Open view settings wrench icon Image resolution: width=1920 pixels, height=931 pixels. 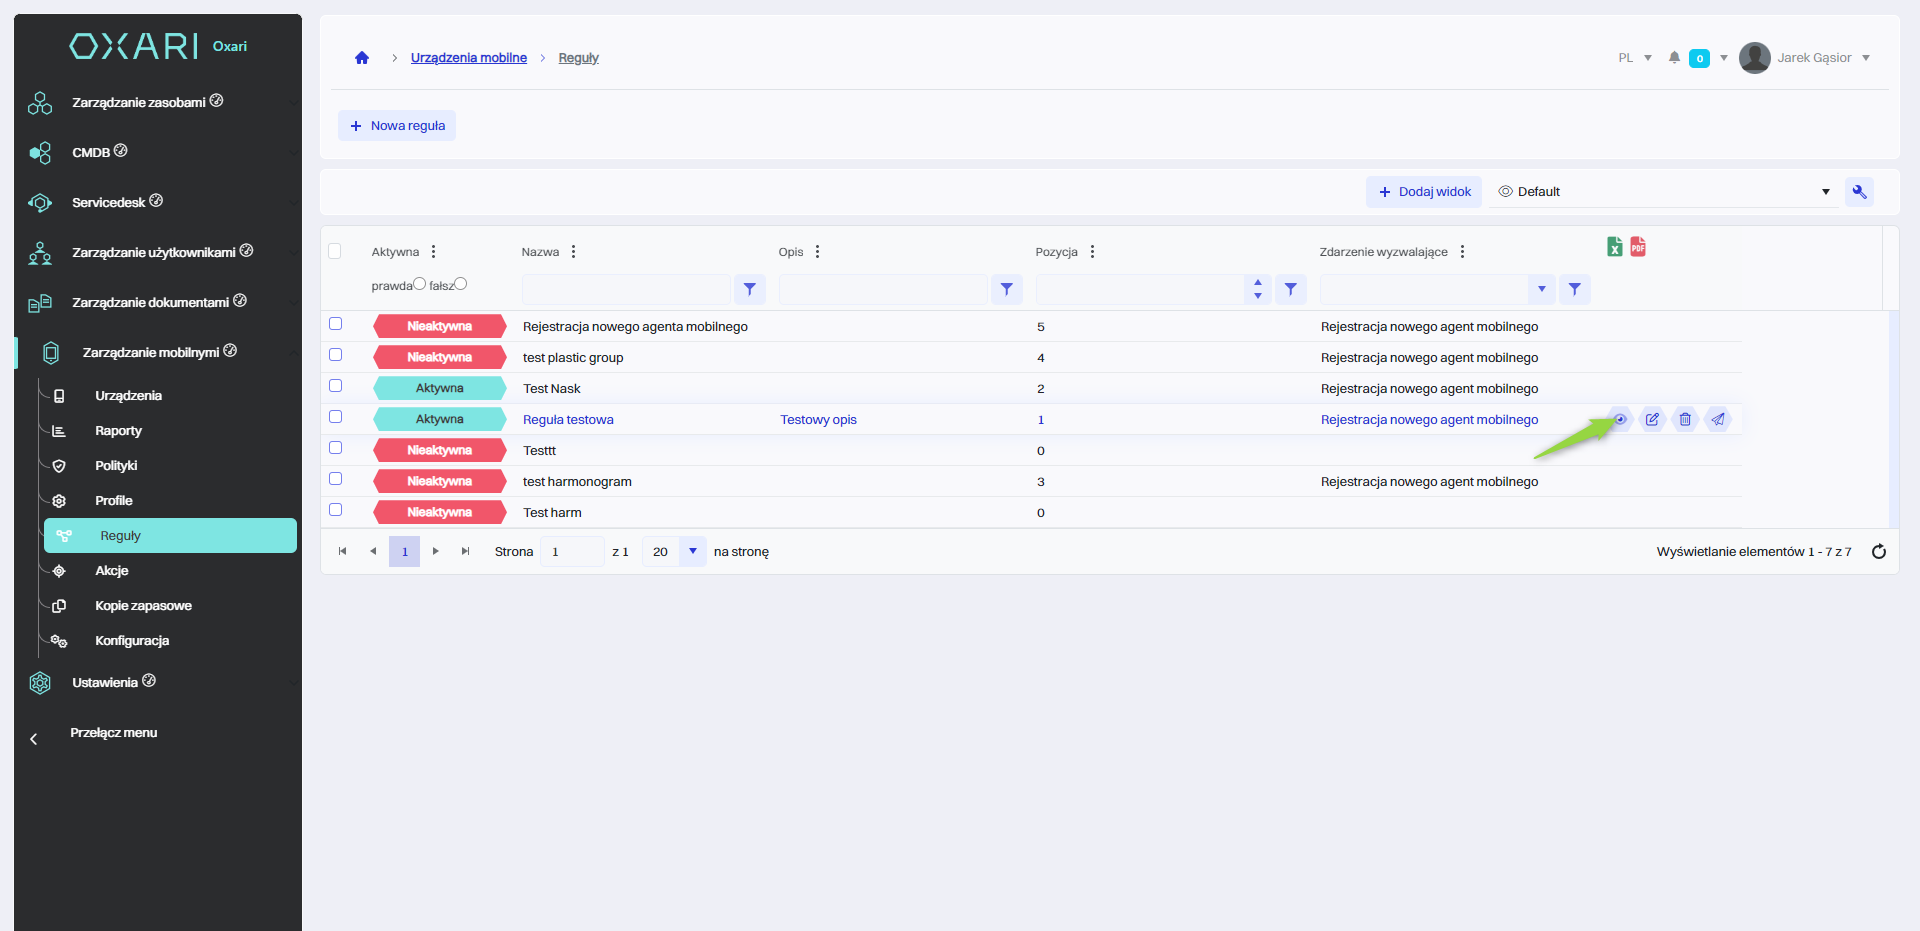pyautogui.click(x=1859, y=192)
